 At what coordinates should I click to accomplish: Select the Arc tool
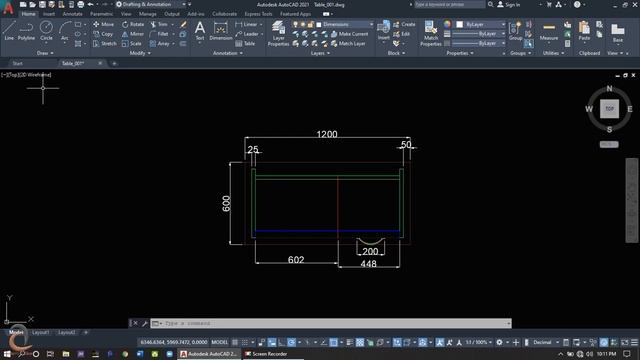pyautogui.click(x=64, y=31)
